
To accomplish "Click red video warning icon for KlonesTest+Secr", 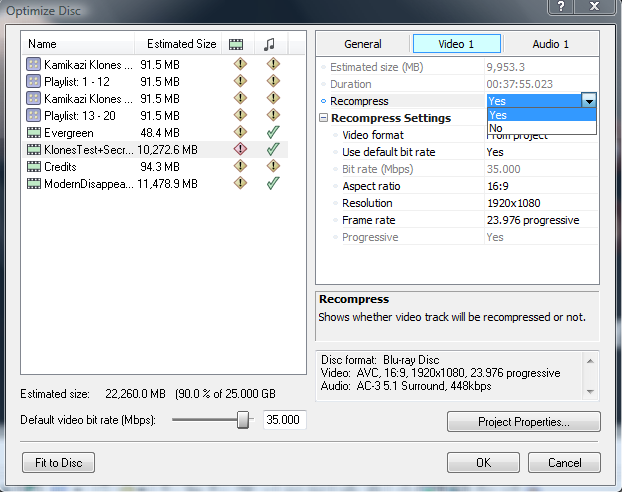I will click(239, 149).
